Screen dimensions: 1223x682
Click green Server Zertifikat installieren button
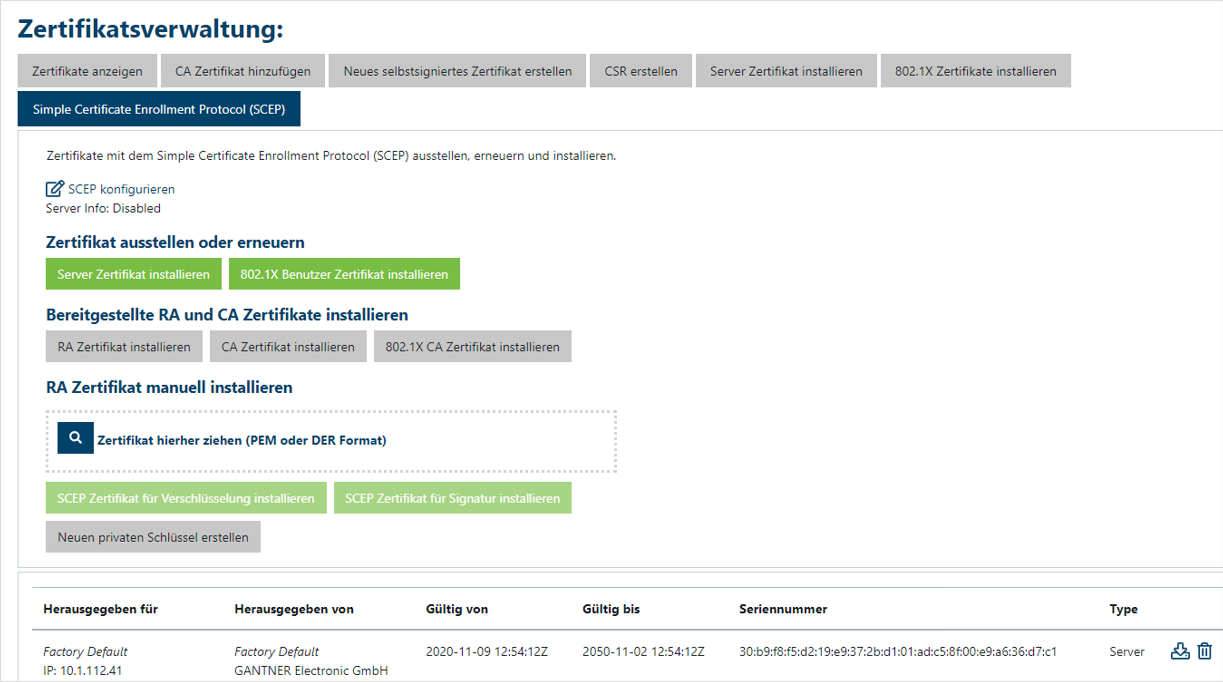click(x=134, y=274)
